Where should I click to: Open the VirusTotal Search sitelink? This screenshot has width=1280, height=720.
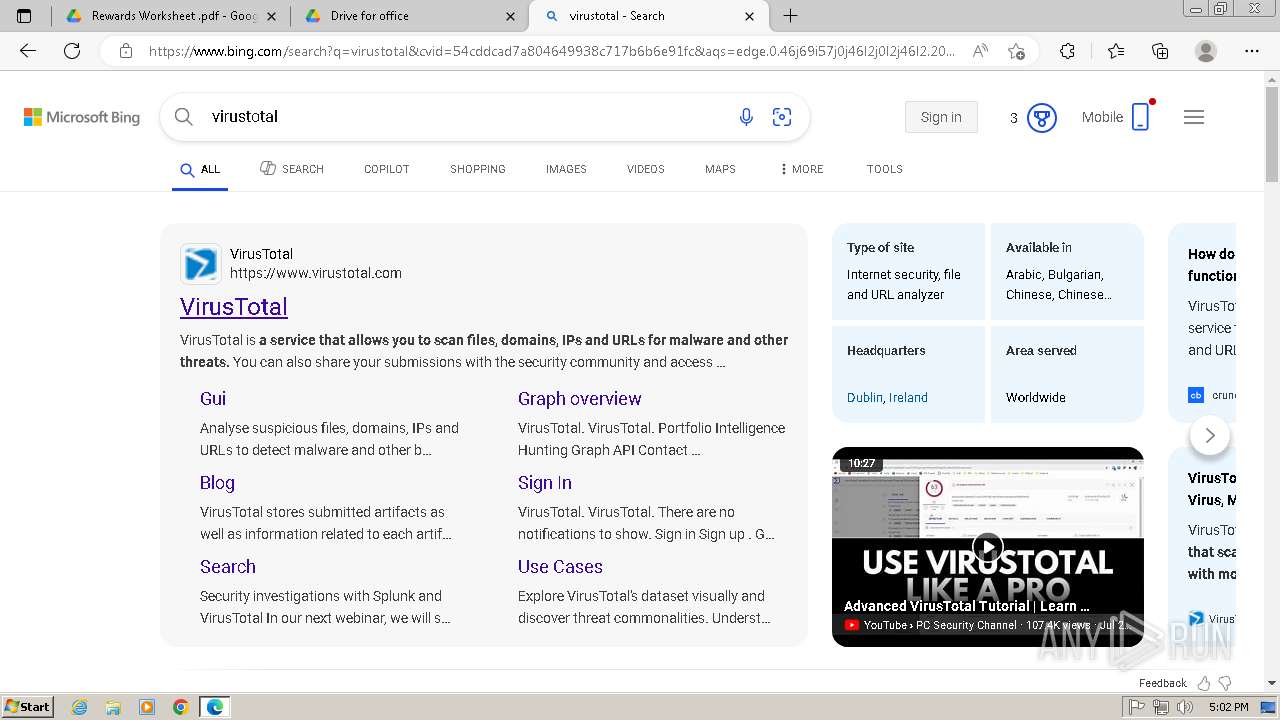[x=228, y=566]
